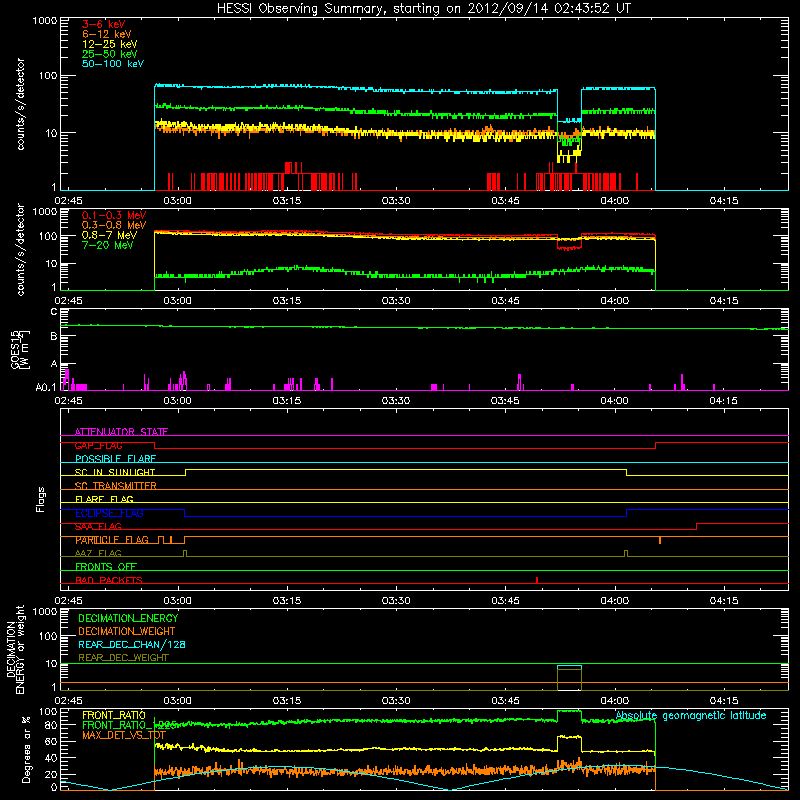Click counts/s/detector label of top panel
800x800 pixels.
click(20, 104)
